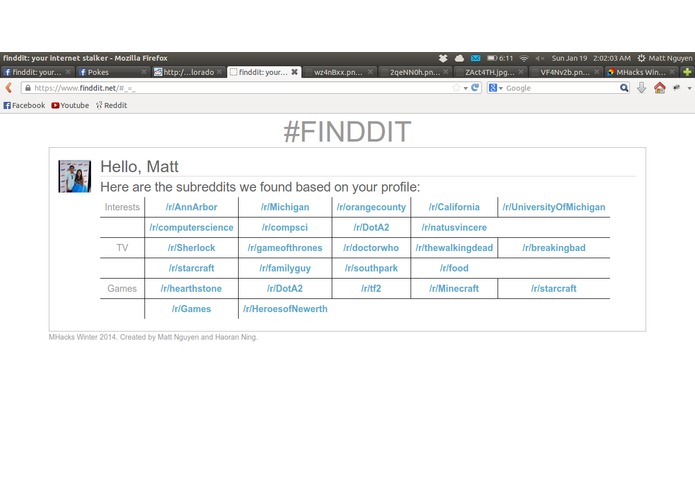Viewport: 695px width, 494px height.
Task: Open /r/DotA2 in the Games row
Action: tap(285, 288)
